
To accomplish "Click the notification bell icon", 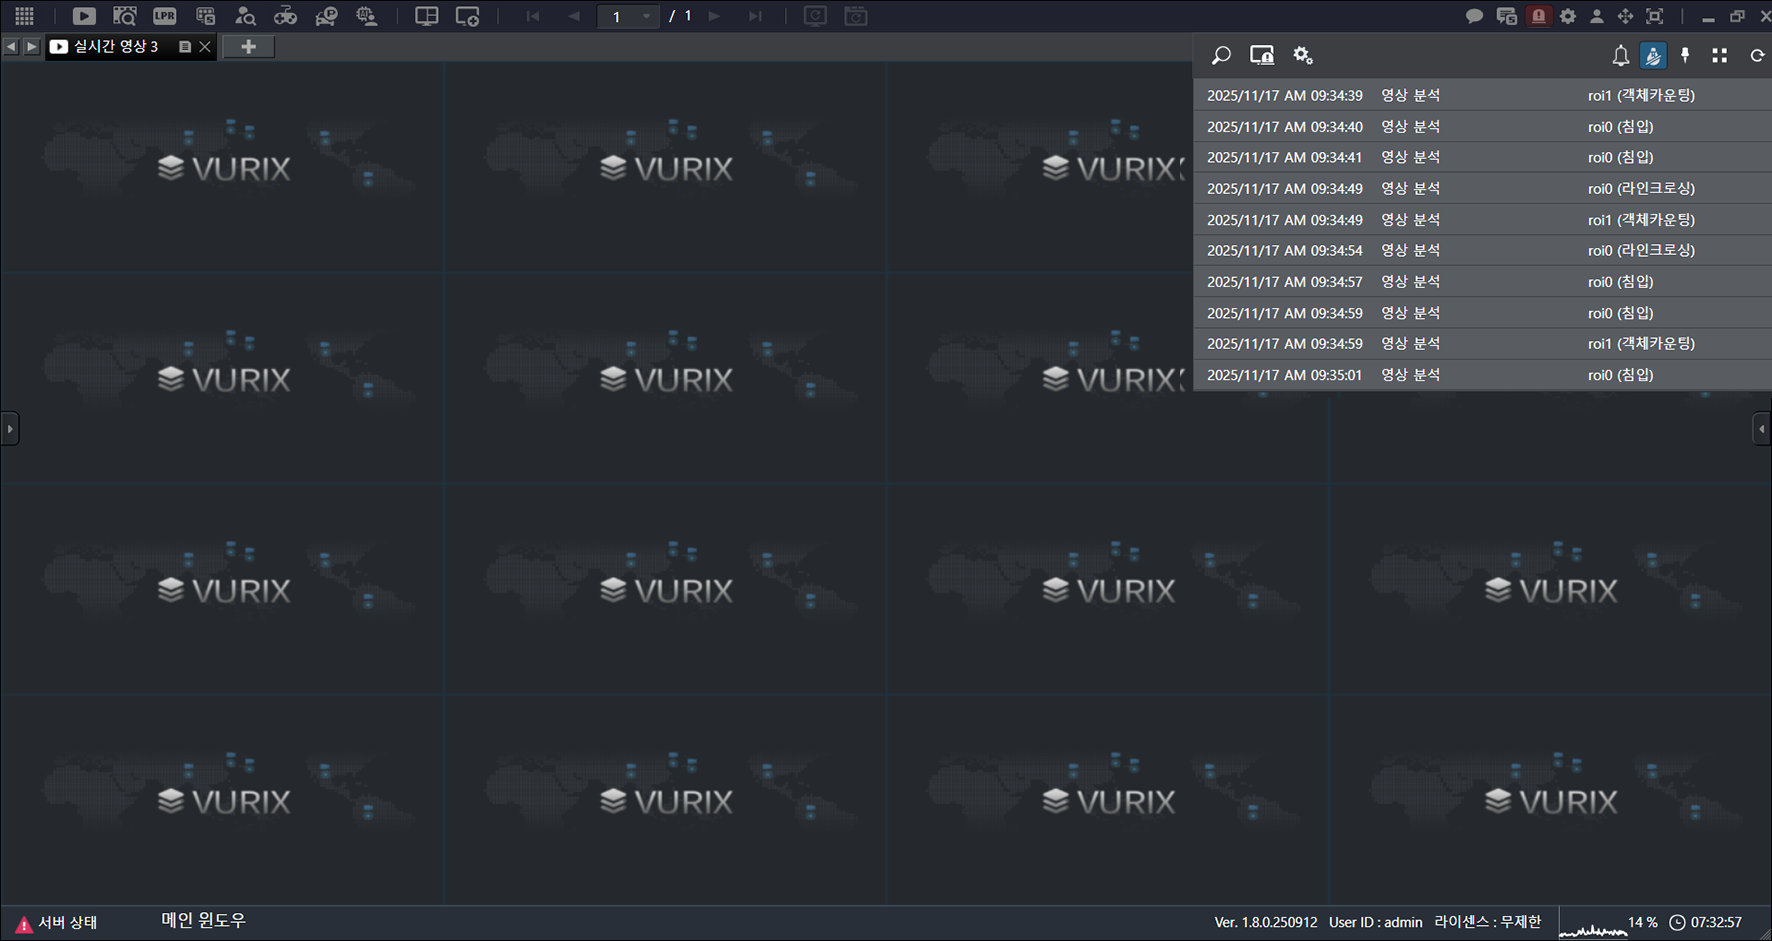I will [1621, 55].
